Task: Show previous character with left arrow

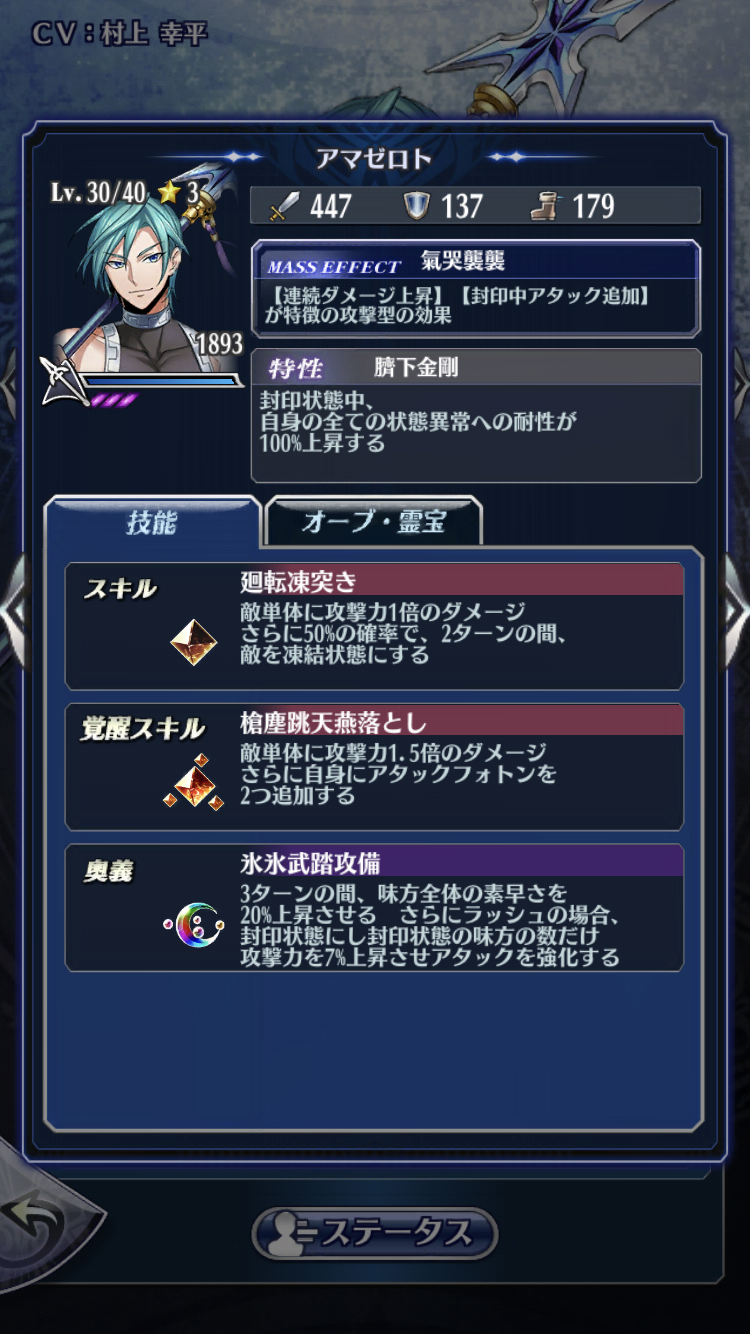Action: tap(14, 610)
